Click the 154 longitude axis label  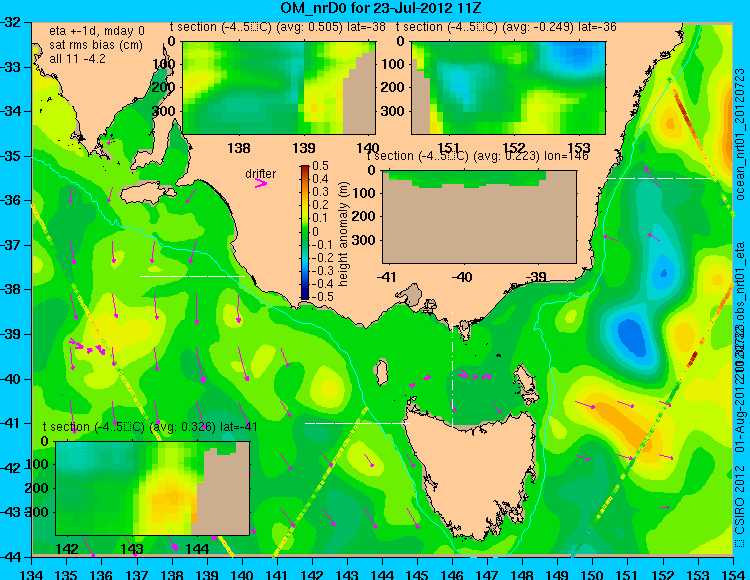733,574
